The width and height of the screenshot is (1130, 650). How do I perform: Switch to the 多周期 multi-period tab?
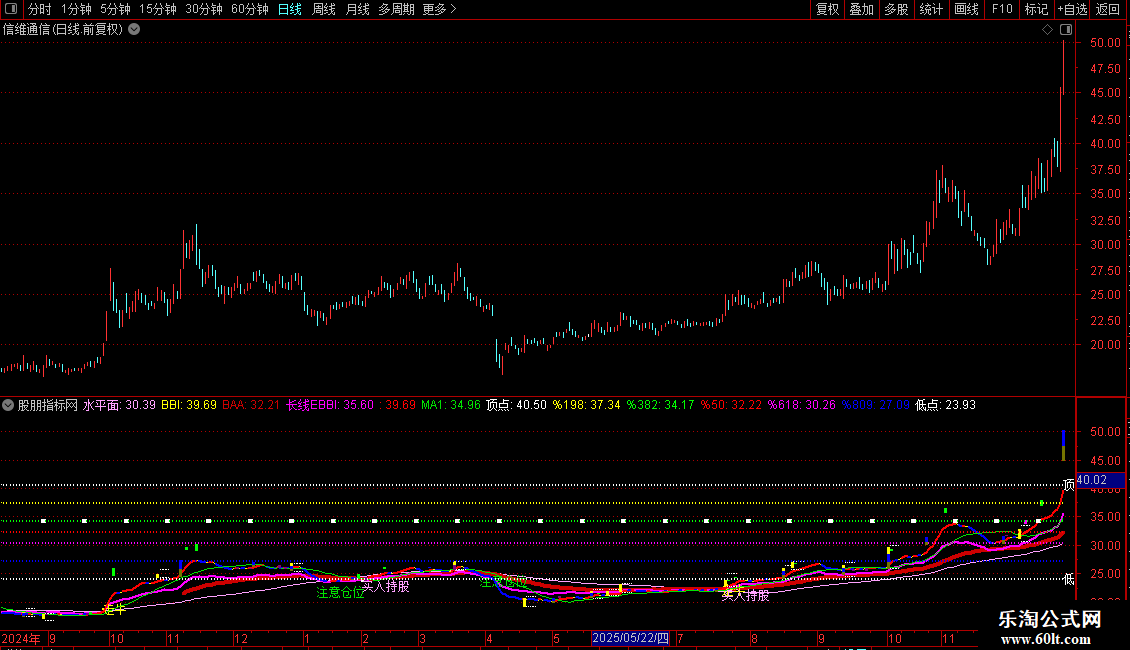click(395, 10)
